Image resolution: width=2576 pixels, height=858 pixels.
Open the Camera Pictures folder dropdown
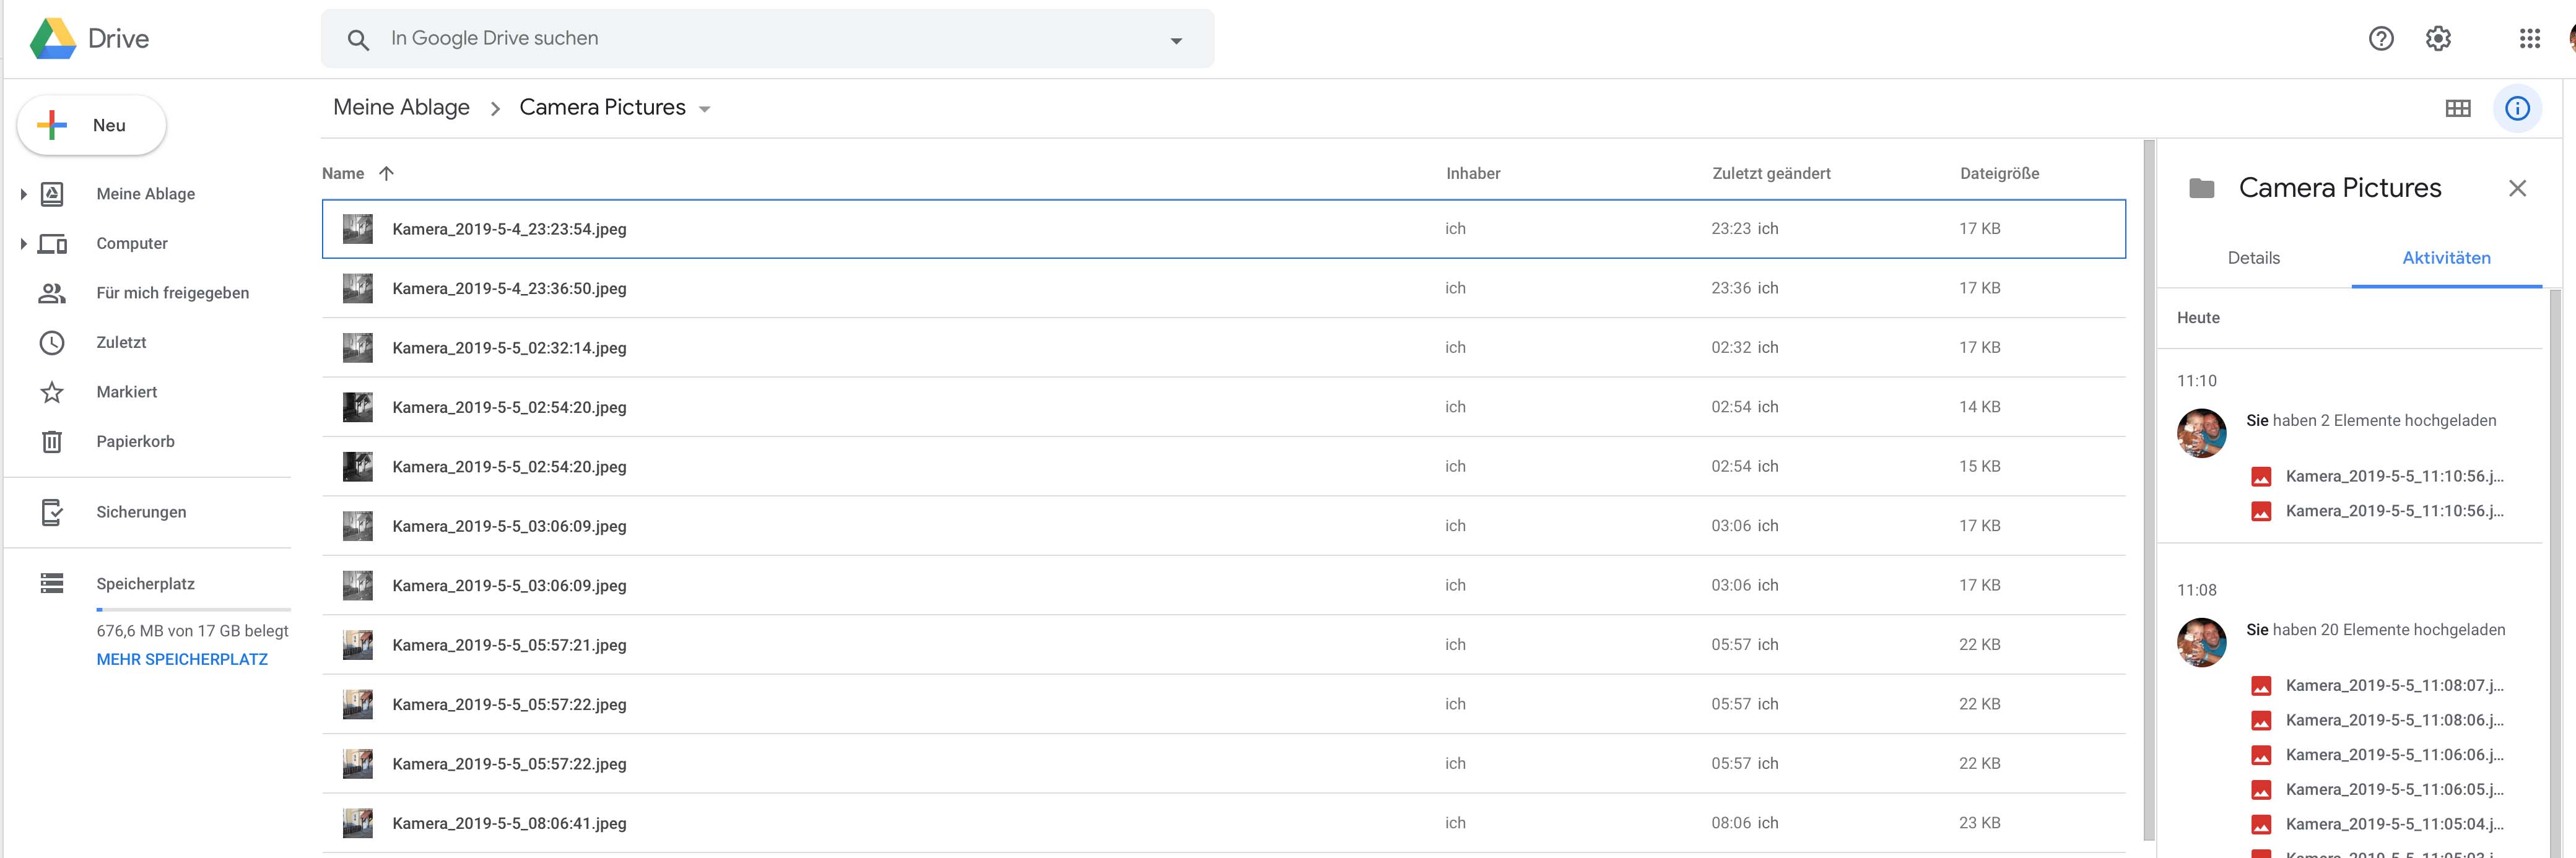click(704, 109)
